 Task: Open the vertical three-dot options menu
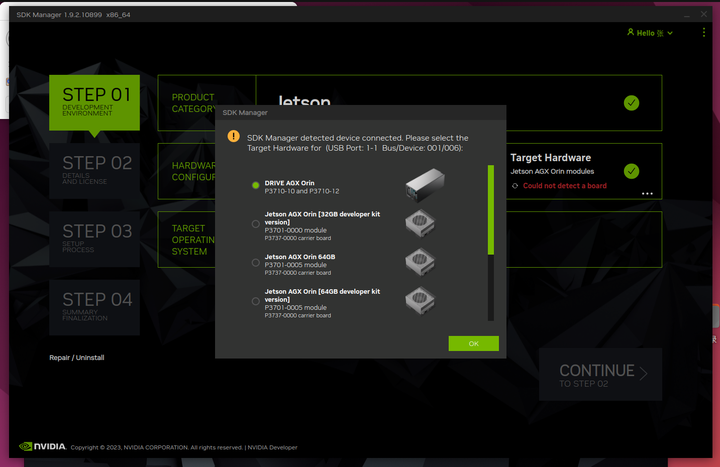[703, 33]
